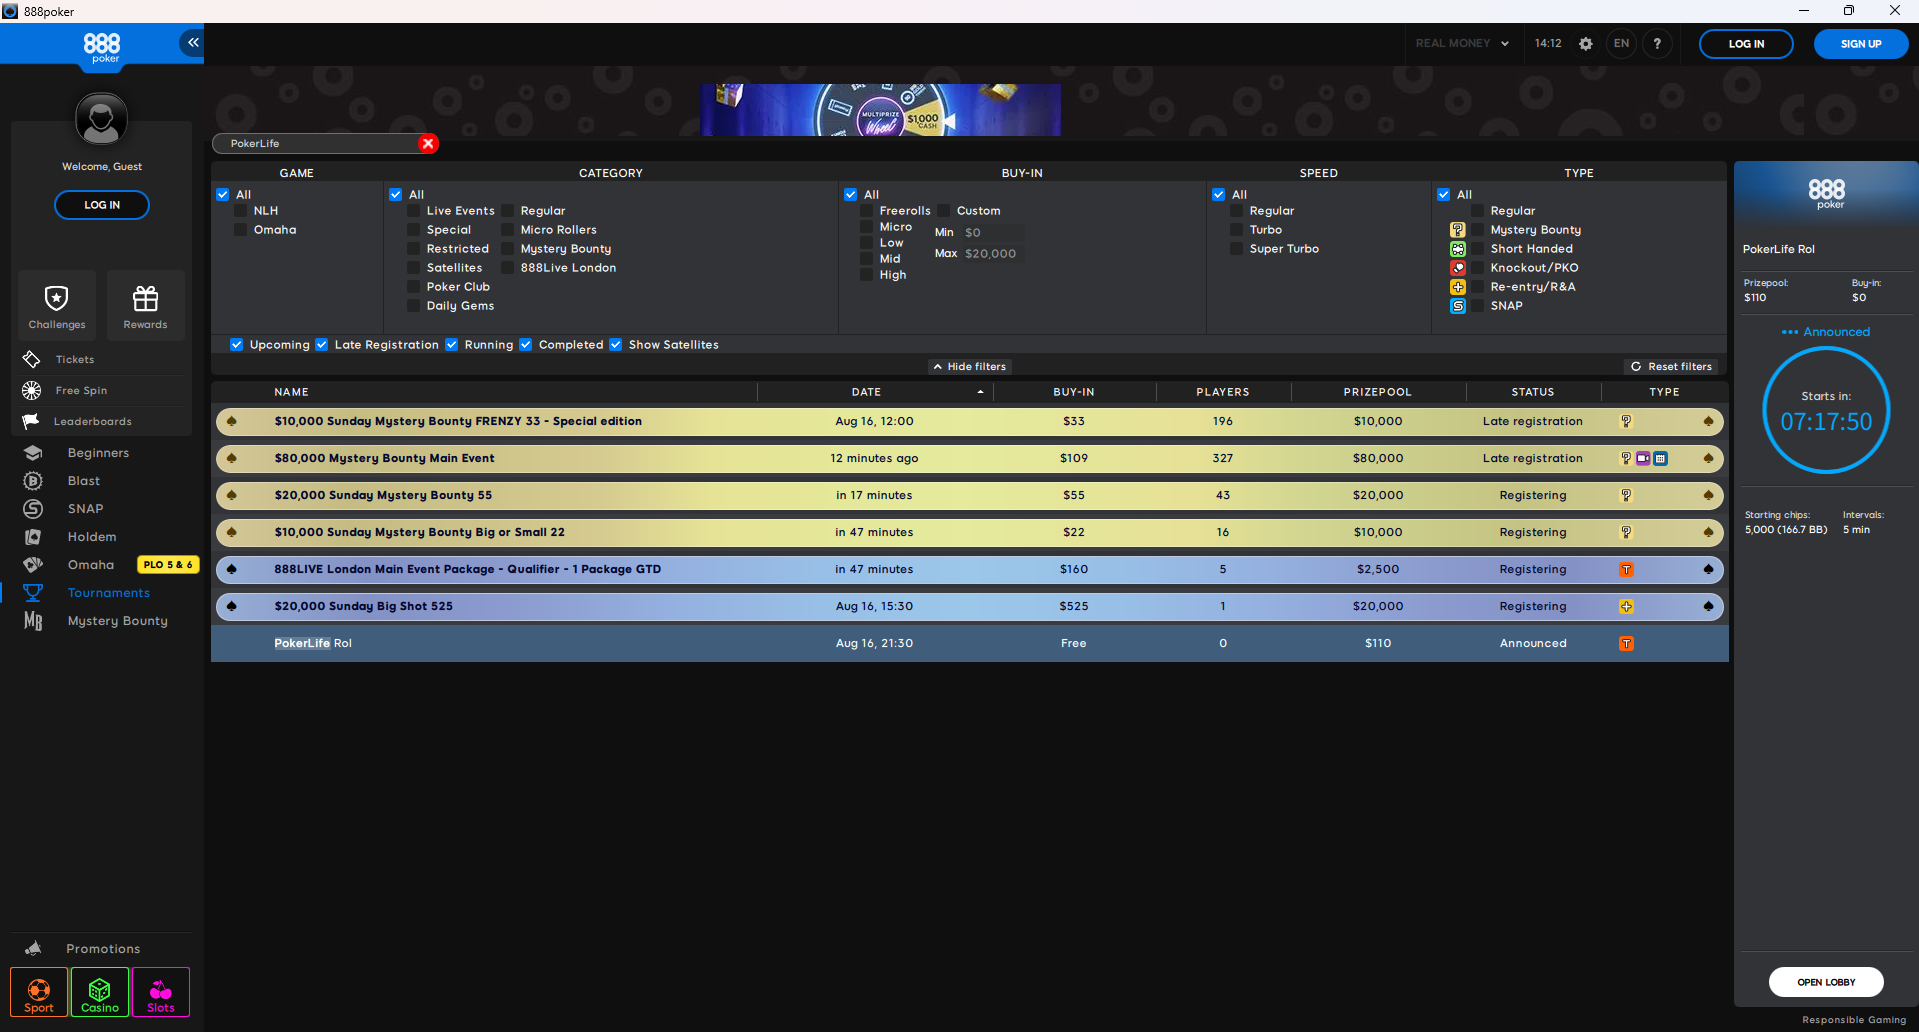Click the guest avatar picture
The height and width of the screenshot is (1032, 1919).
coord(102,119)
